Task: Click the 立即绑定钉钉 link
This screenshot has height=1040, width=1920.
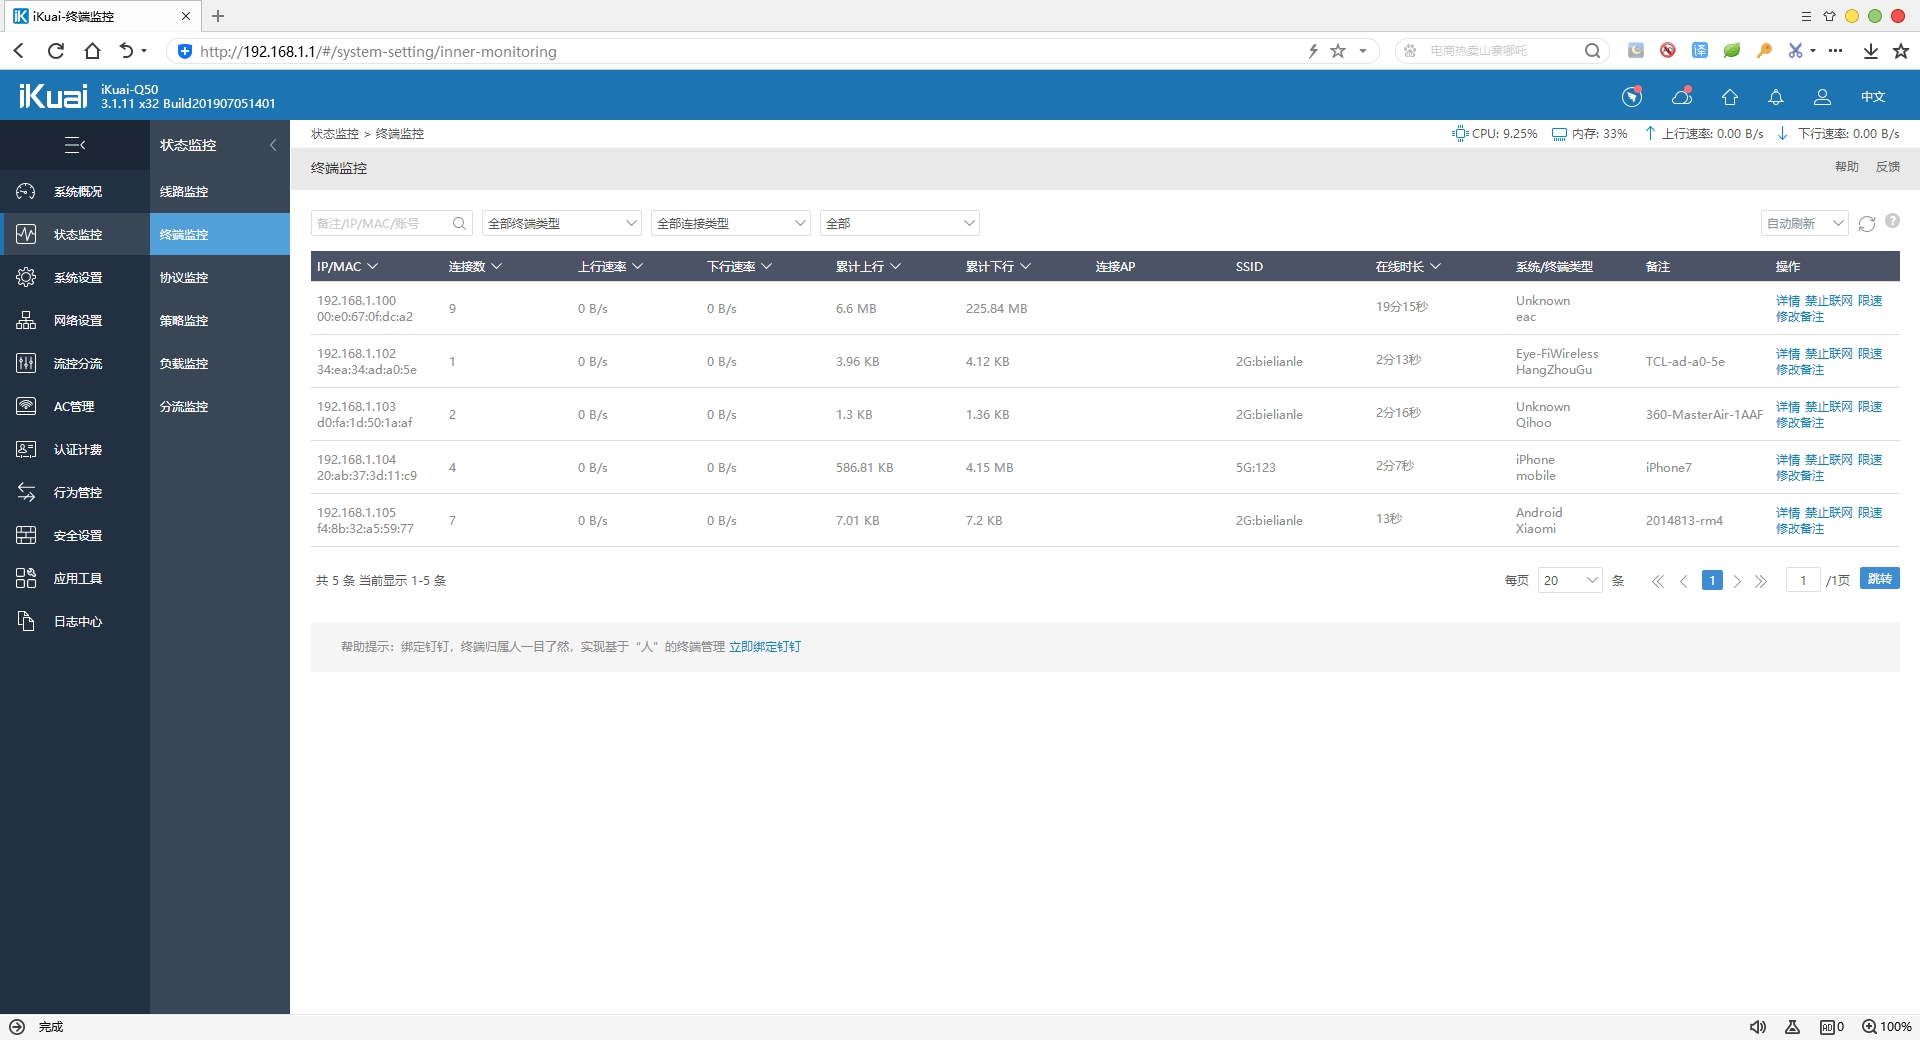Action: (764, 647)
